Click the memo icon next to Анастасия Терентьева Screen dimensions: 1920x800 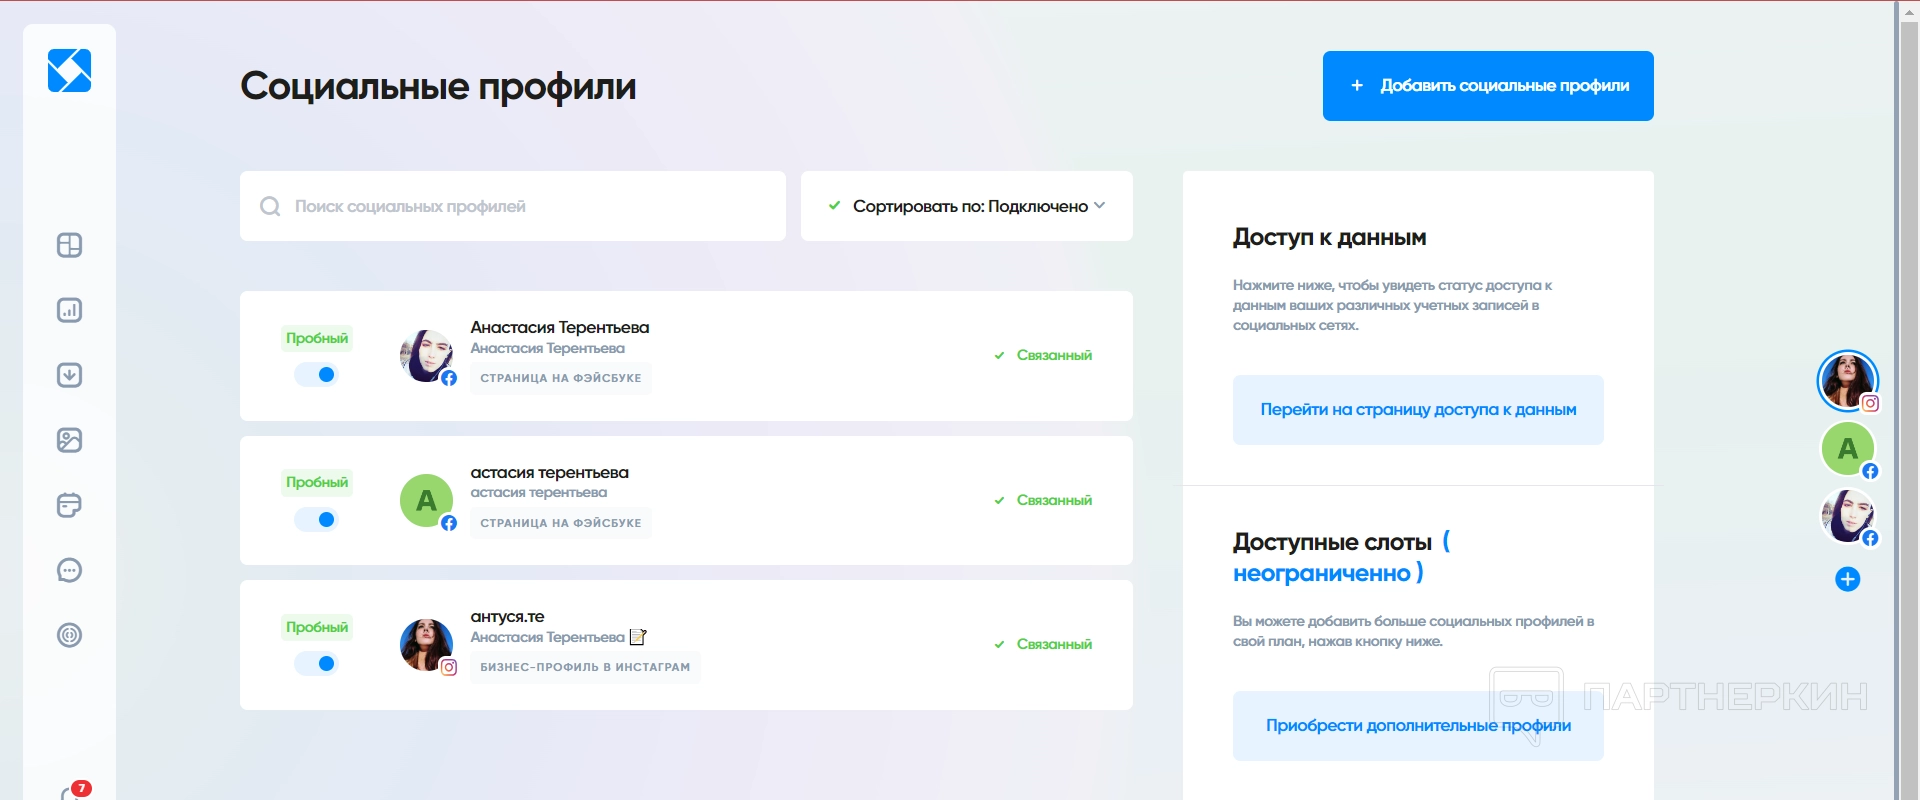pos(638,637)
